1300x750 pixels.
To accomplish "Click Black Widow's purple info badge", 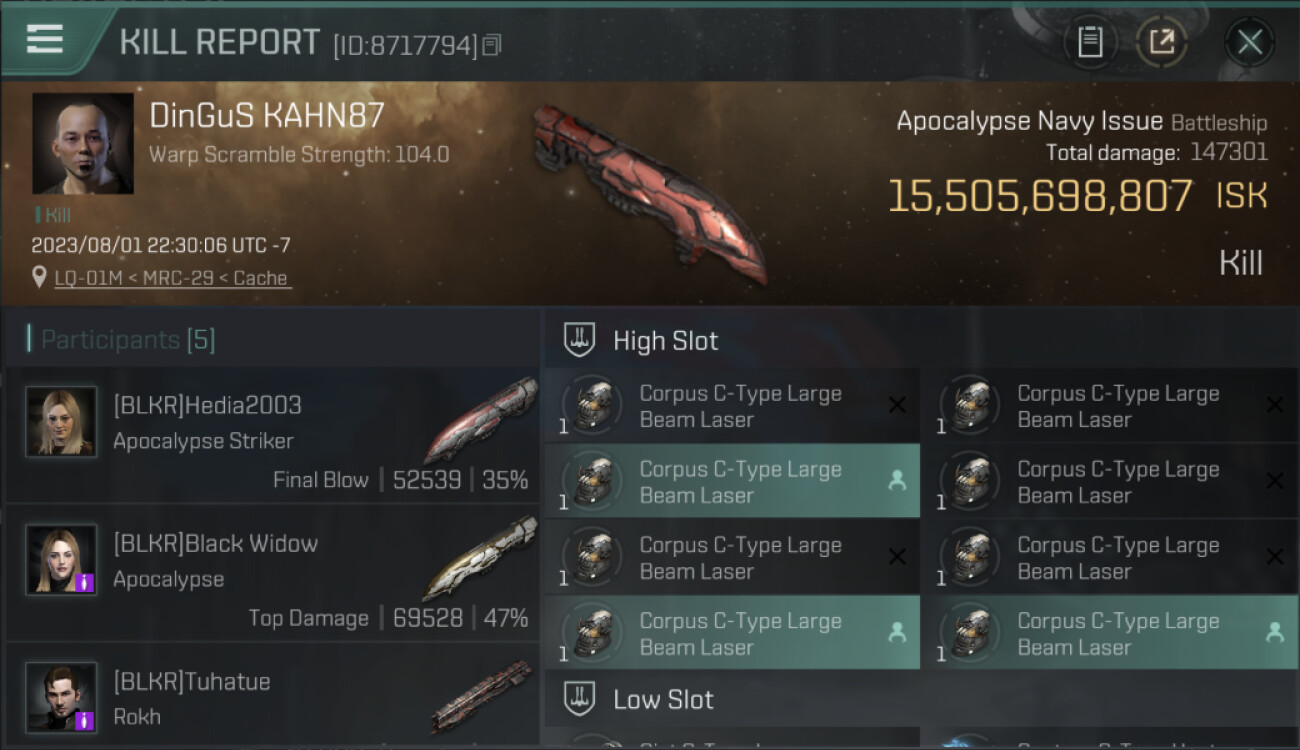I will tap(85, 583).
